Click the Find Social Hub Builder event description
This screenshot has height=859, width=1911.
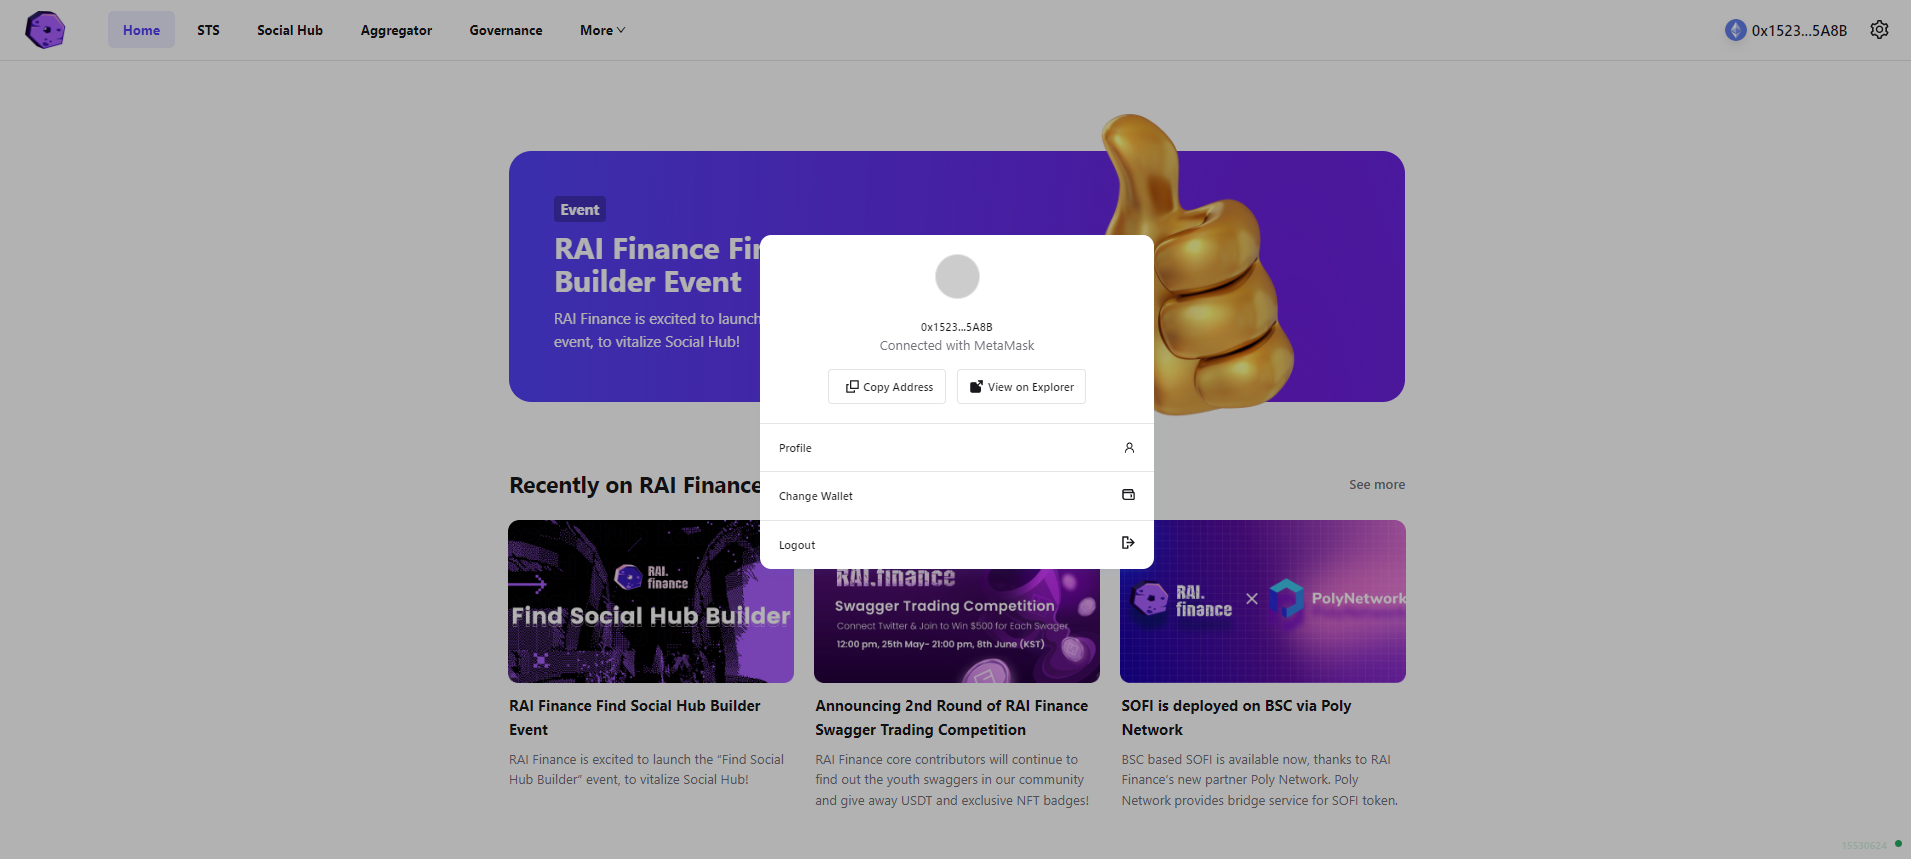646,770
